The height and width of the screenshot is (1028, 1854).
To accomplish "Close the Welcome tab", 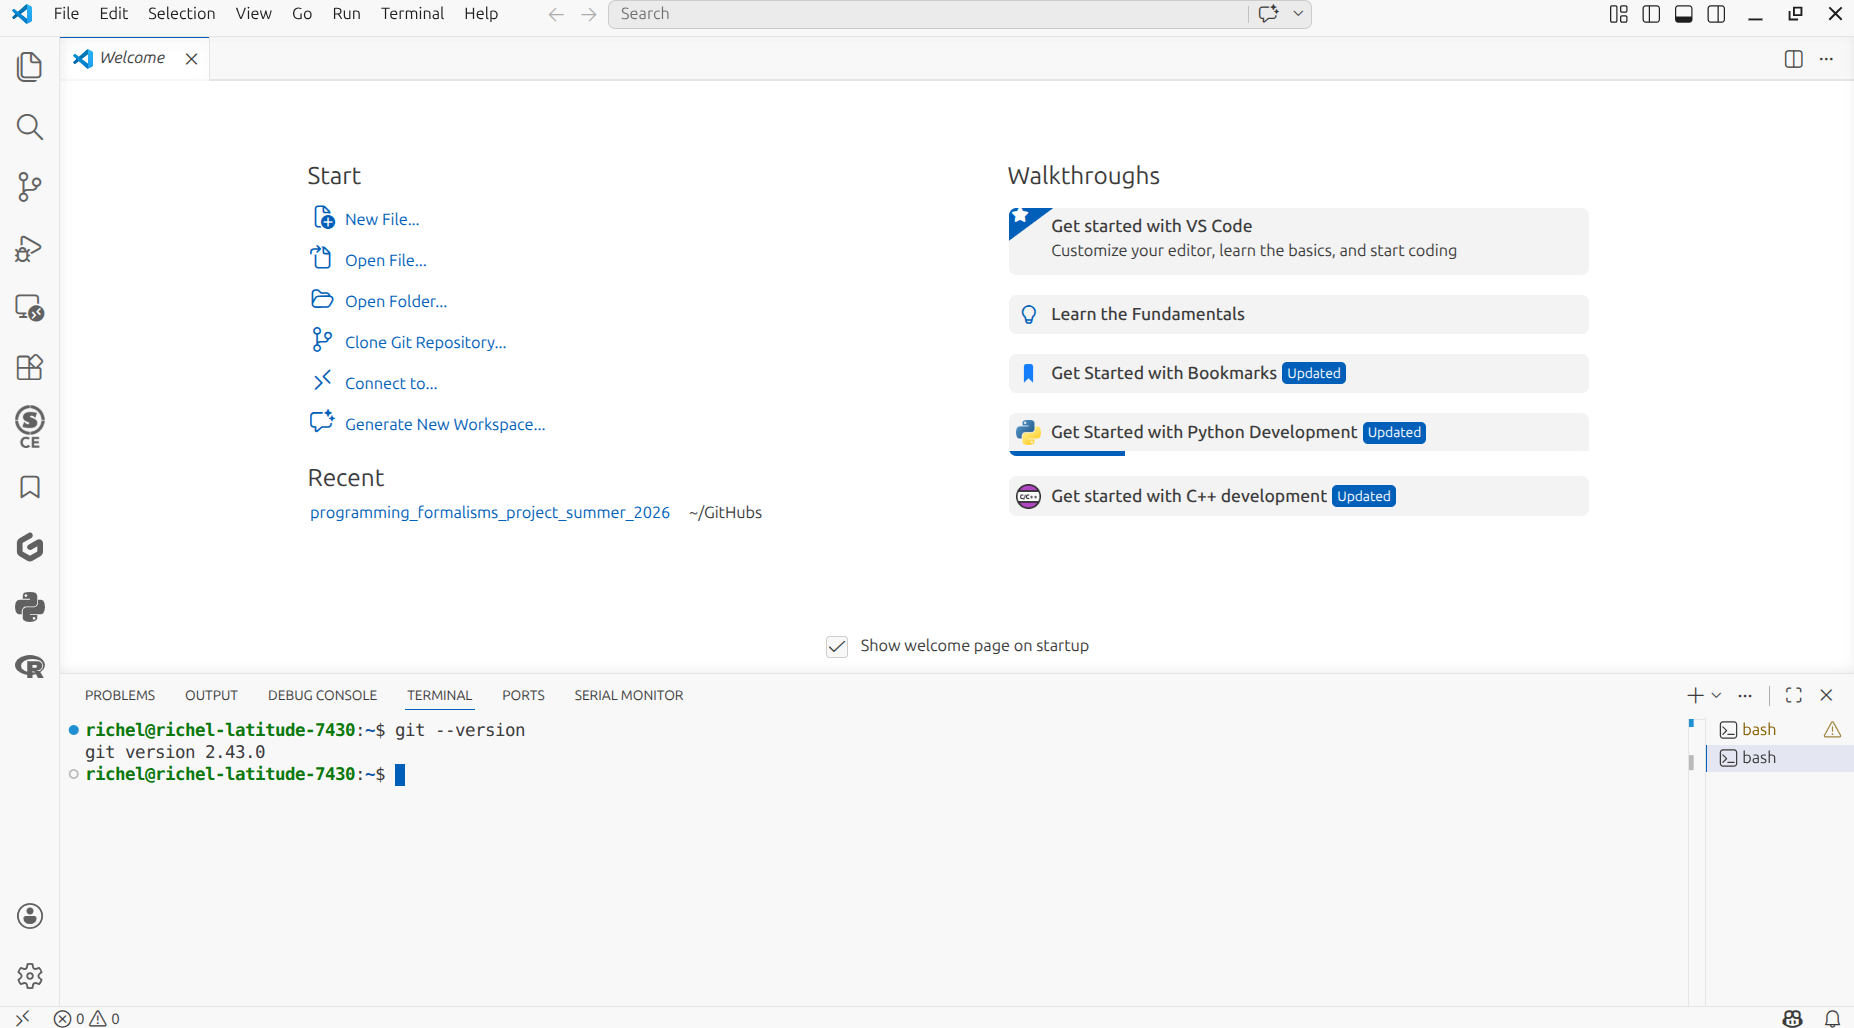I will click(191, 59).
